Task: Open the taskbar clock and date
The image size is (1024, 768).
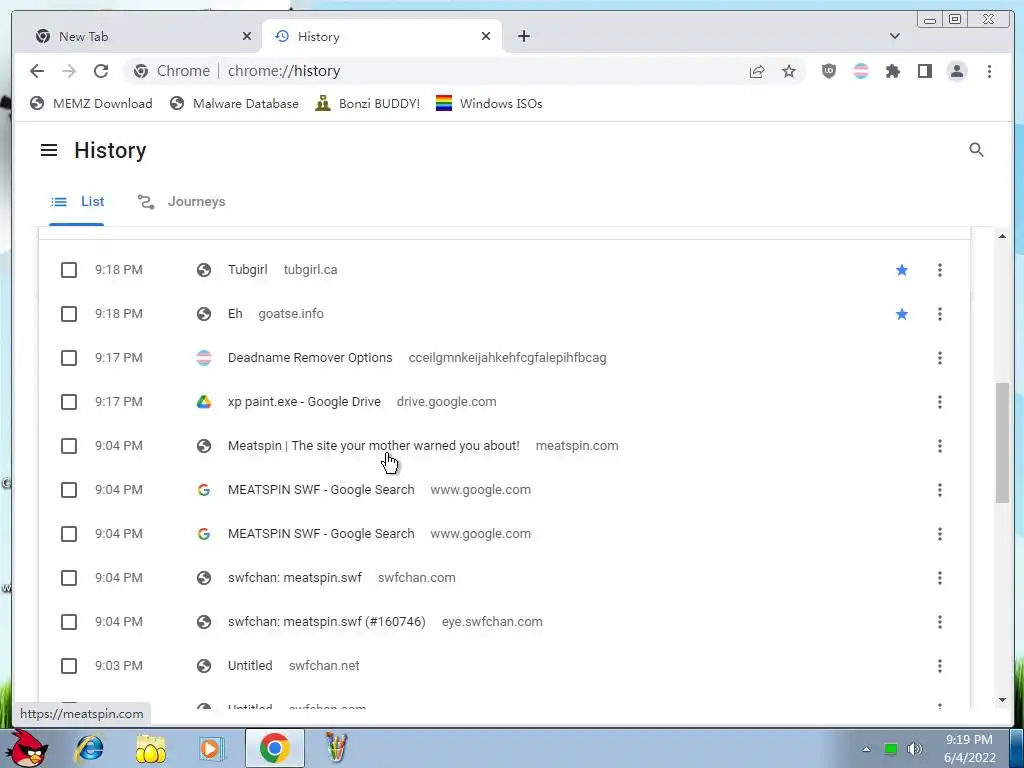Action: point(970,749)
